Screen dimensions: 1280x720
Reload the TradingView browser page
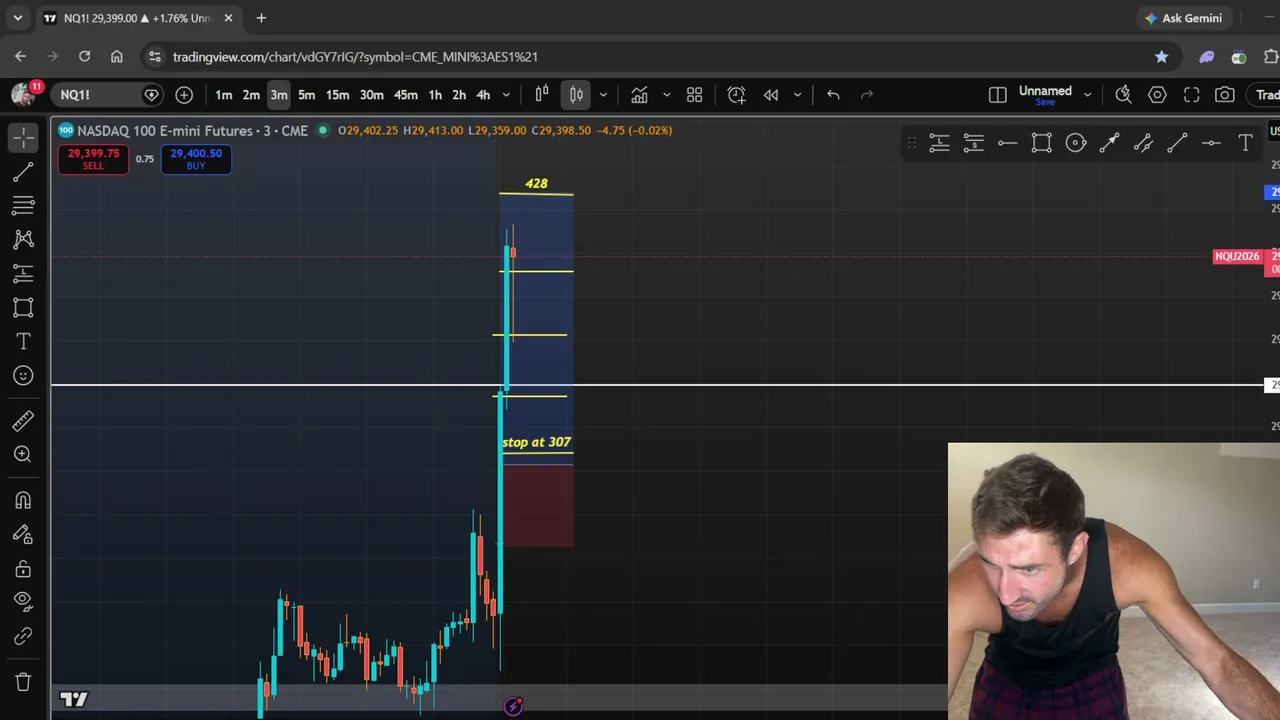point(84,57)
